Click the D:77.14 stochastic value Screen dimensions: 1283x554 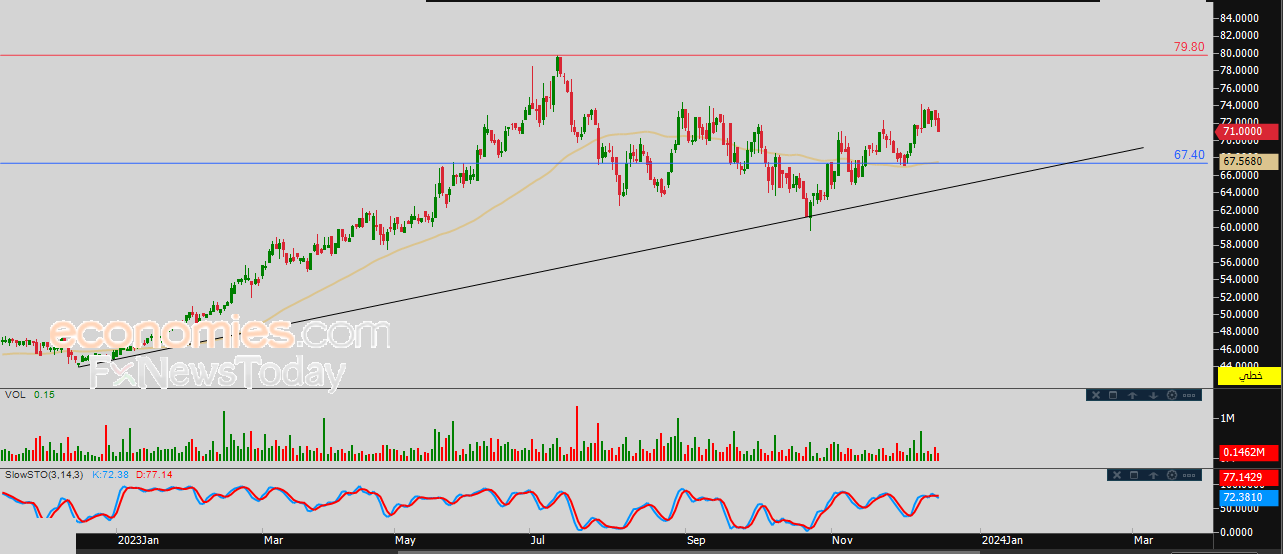coord(154,474)
